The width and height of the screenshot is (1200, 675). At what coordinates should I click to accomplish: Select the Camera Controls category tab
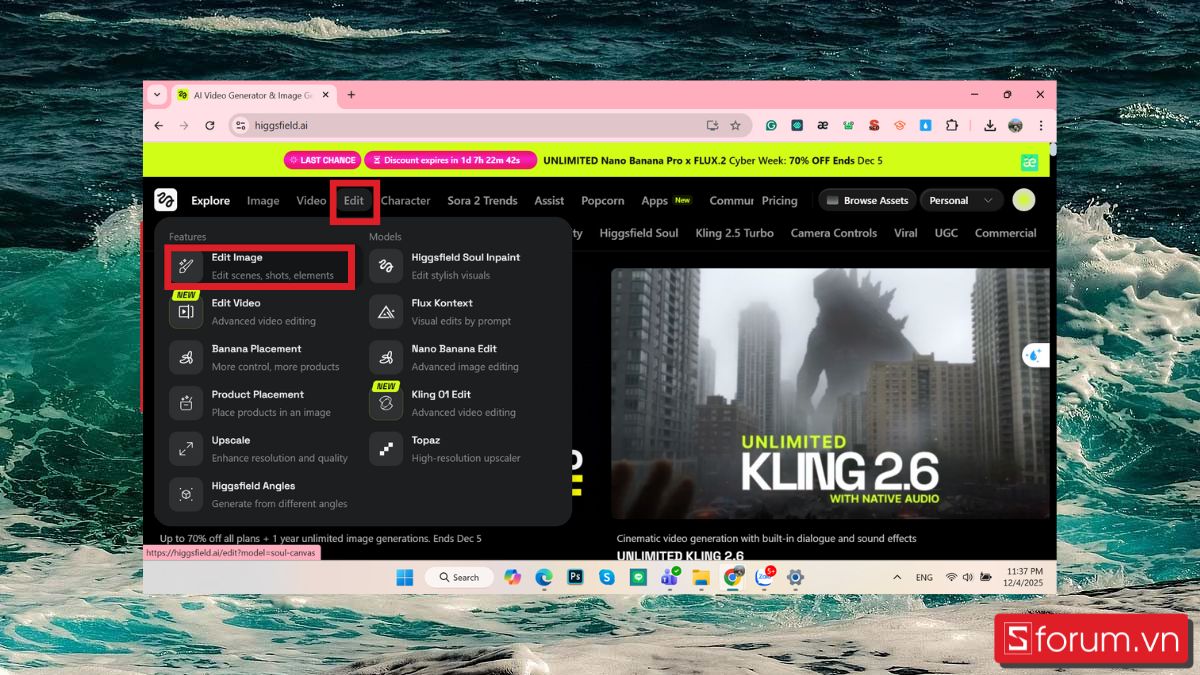coord(834,233)
